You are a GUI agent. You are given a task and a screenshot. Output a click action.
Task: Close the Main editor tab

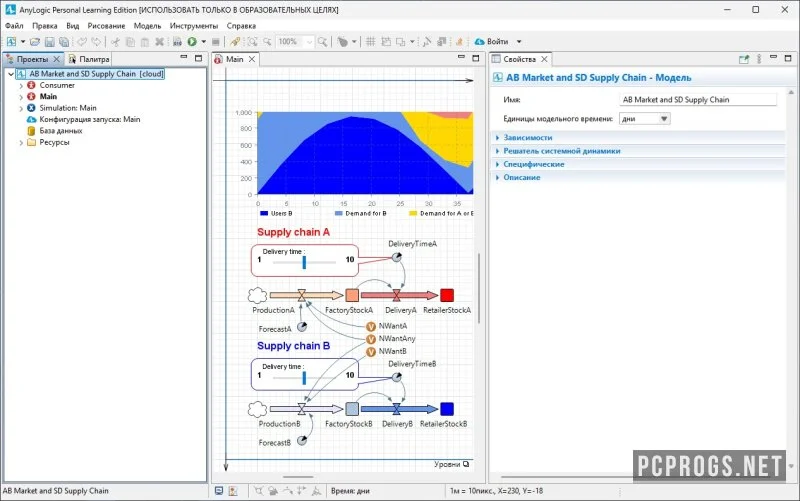(x=252, y=59)
